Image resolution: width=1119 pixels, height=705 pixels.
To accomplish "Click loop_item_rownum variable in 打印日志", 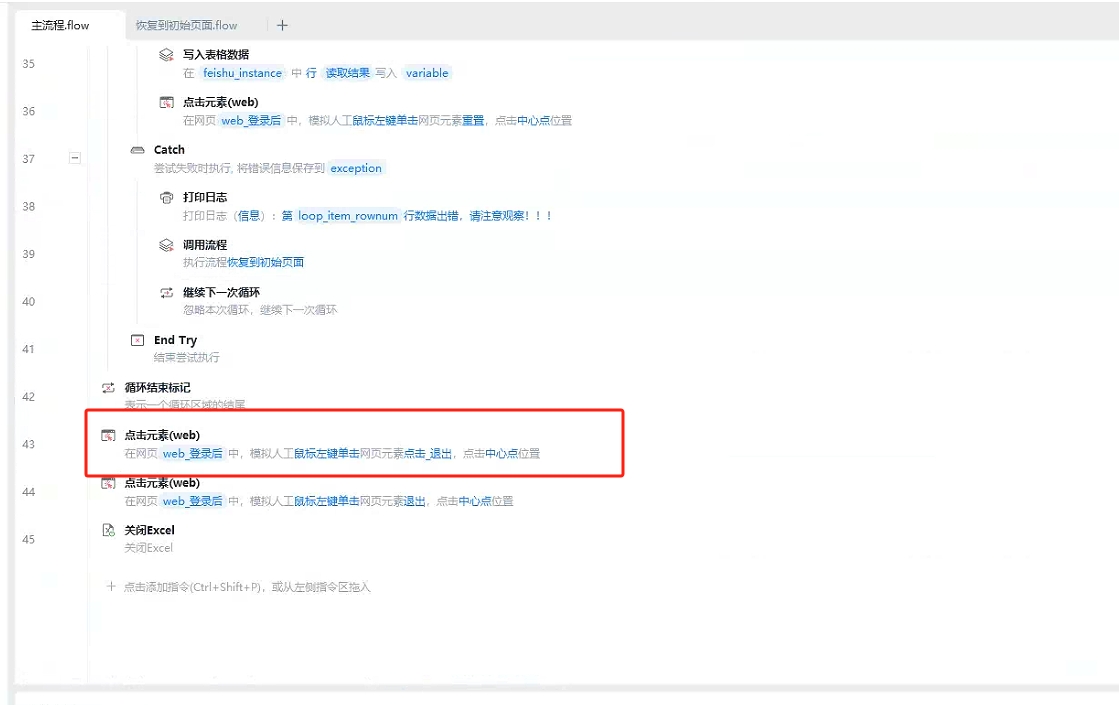I will pyautogui.click(x=348, y=215).
